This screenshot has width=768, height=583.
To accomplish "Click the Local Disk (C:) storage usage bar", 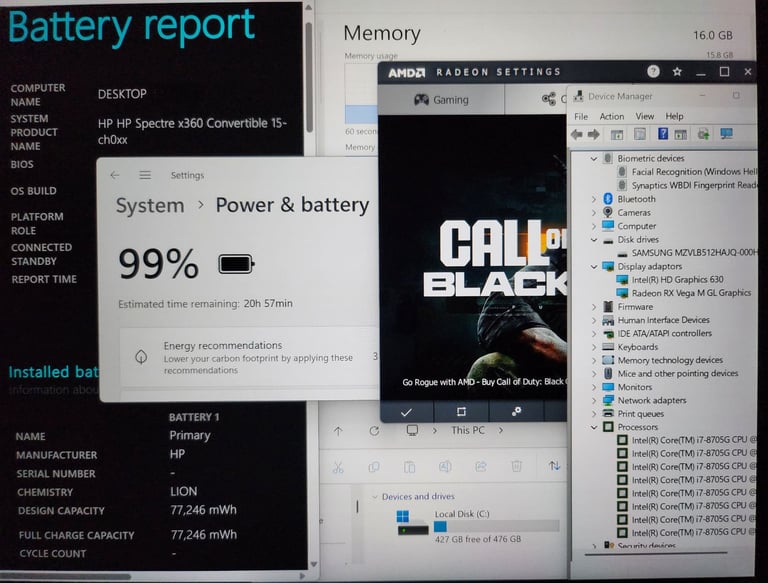I will (496, 527).
